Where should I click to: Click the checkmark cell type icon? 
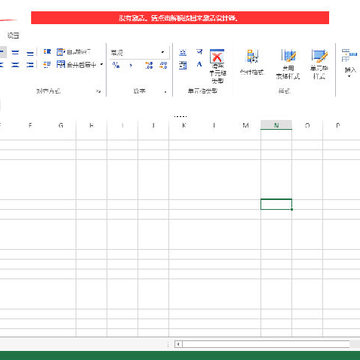click(199, 52)
